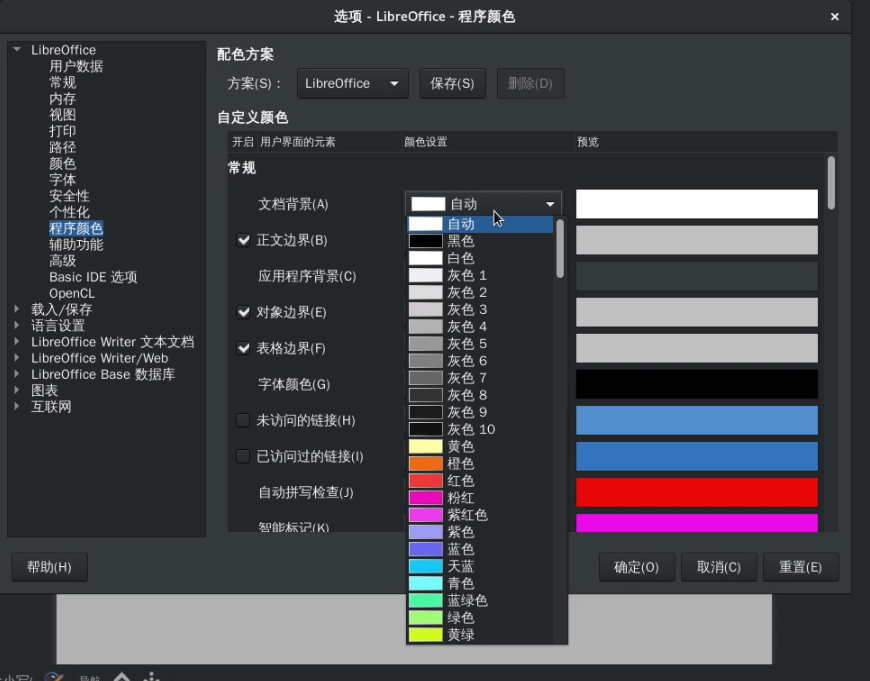Select 黄绿 color option
The height and width of the screenshot is (681, 870).
480,634
